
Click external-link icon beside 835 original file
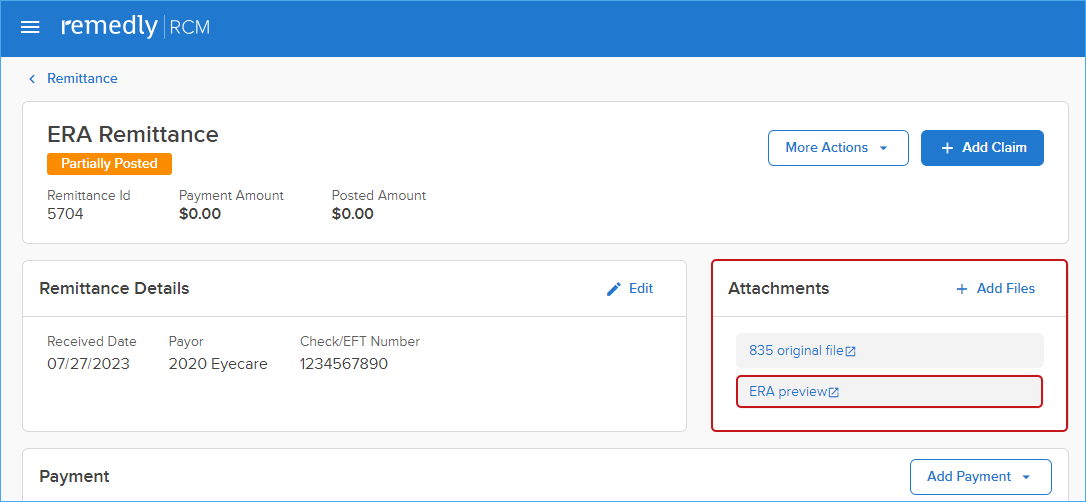851,351
